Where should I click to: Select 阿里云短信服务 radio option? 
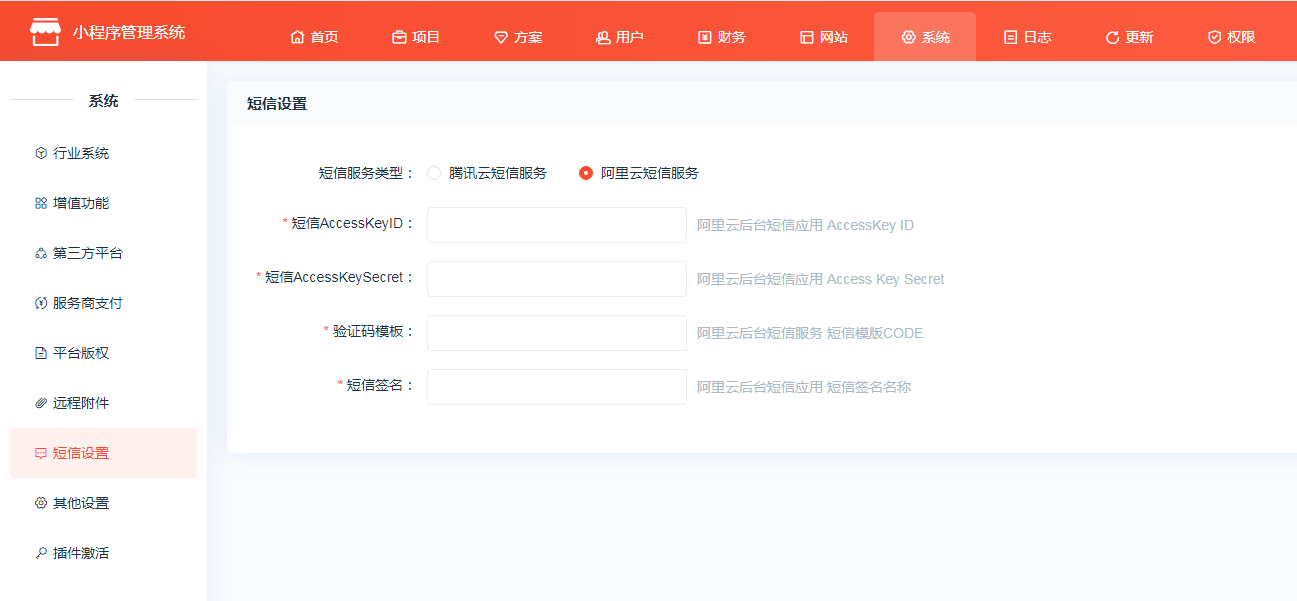click(x=586, y=173)
